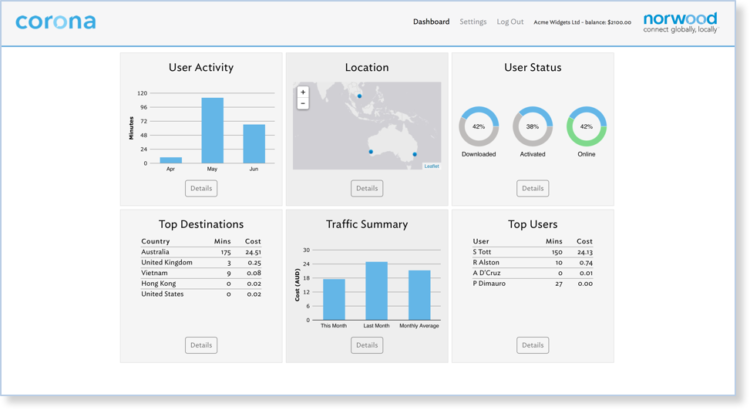
Task: Open Top Destinations Details button
Action: click(x=201, y=345)
